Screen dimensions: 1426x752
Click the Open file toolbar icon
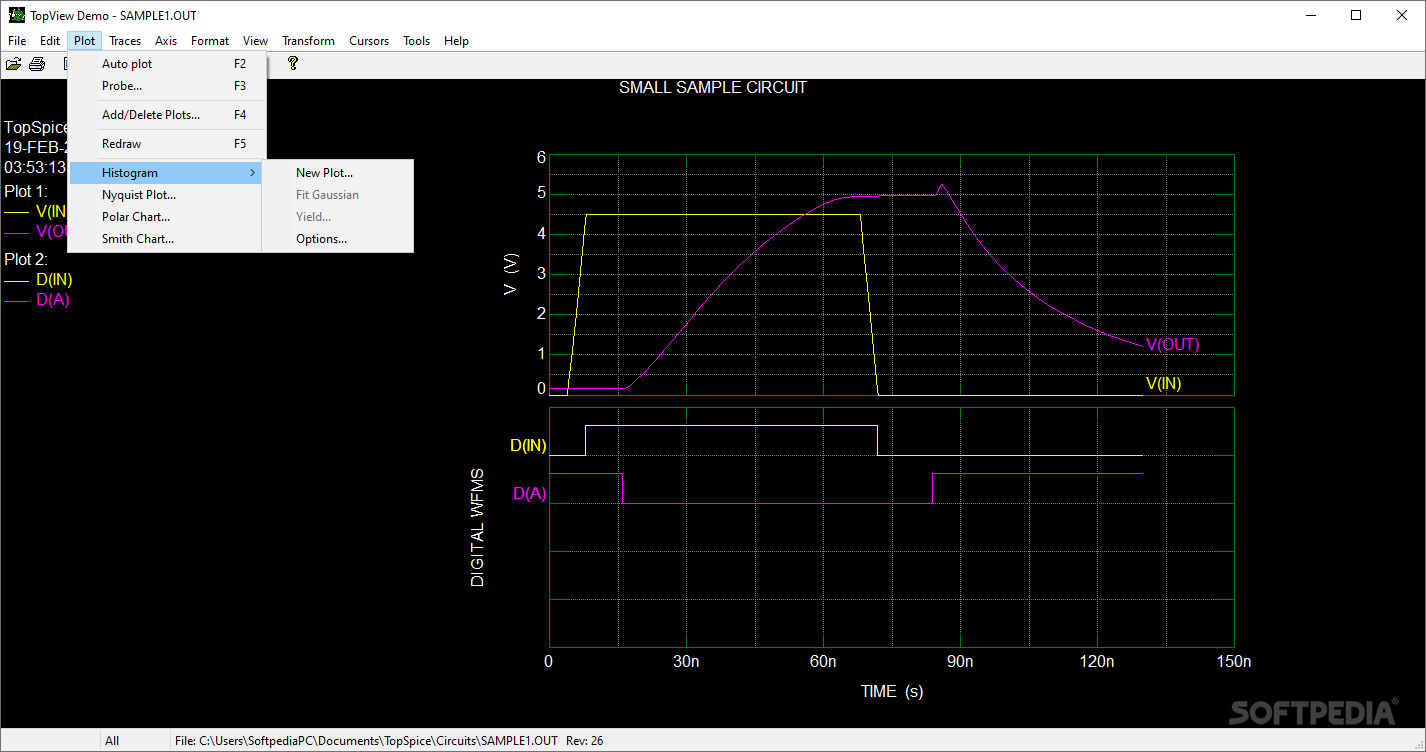(14, 64)
